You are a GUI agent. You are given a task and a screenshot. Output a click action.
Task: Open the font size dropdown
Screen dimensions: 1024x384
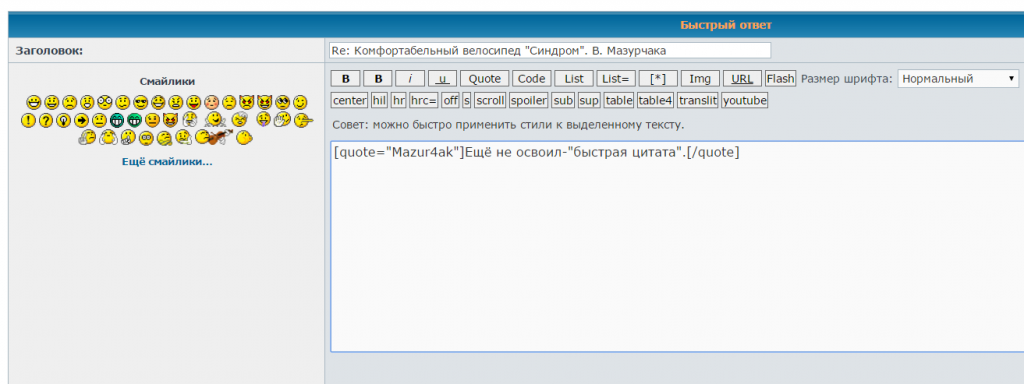click(x=958, y=78)
